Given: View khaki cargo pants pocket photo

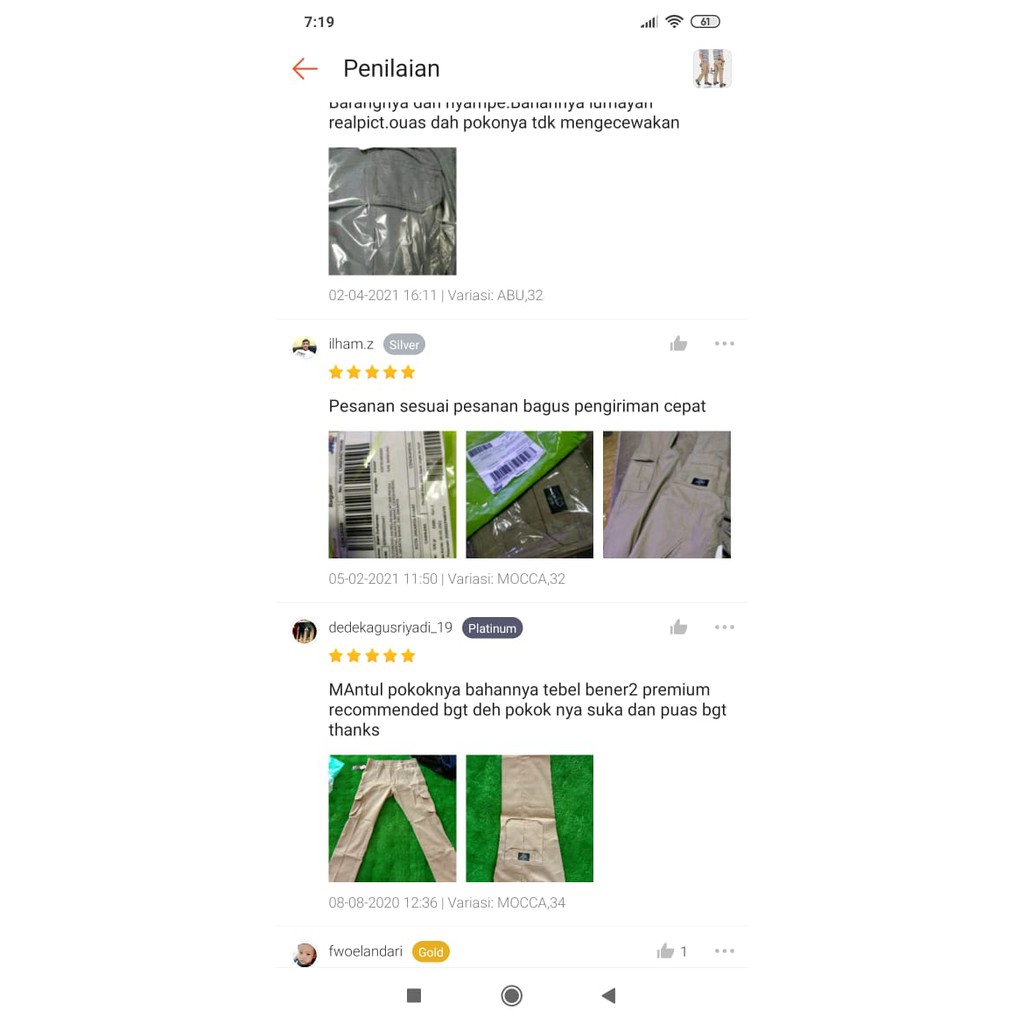Looking at the screenshot, I should [x=667, y=494].
